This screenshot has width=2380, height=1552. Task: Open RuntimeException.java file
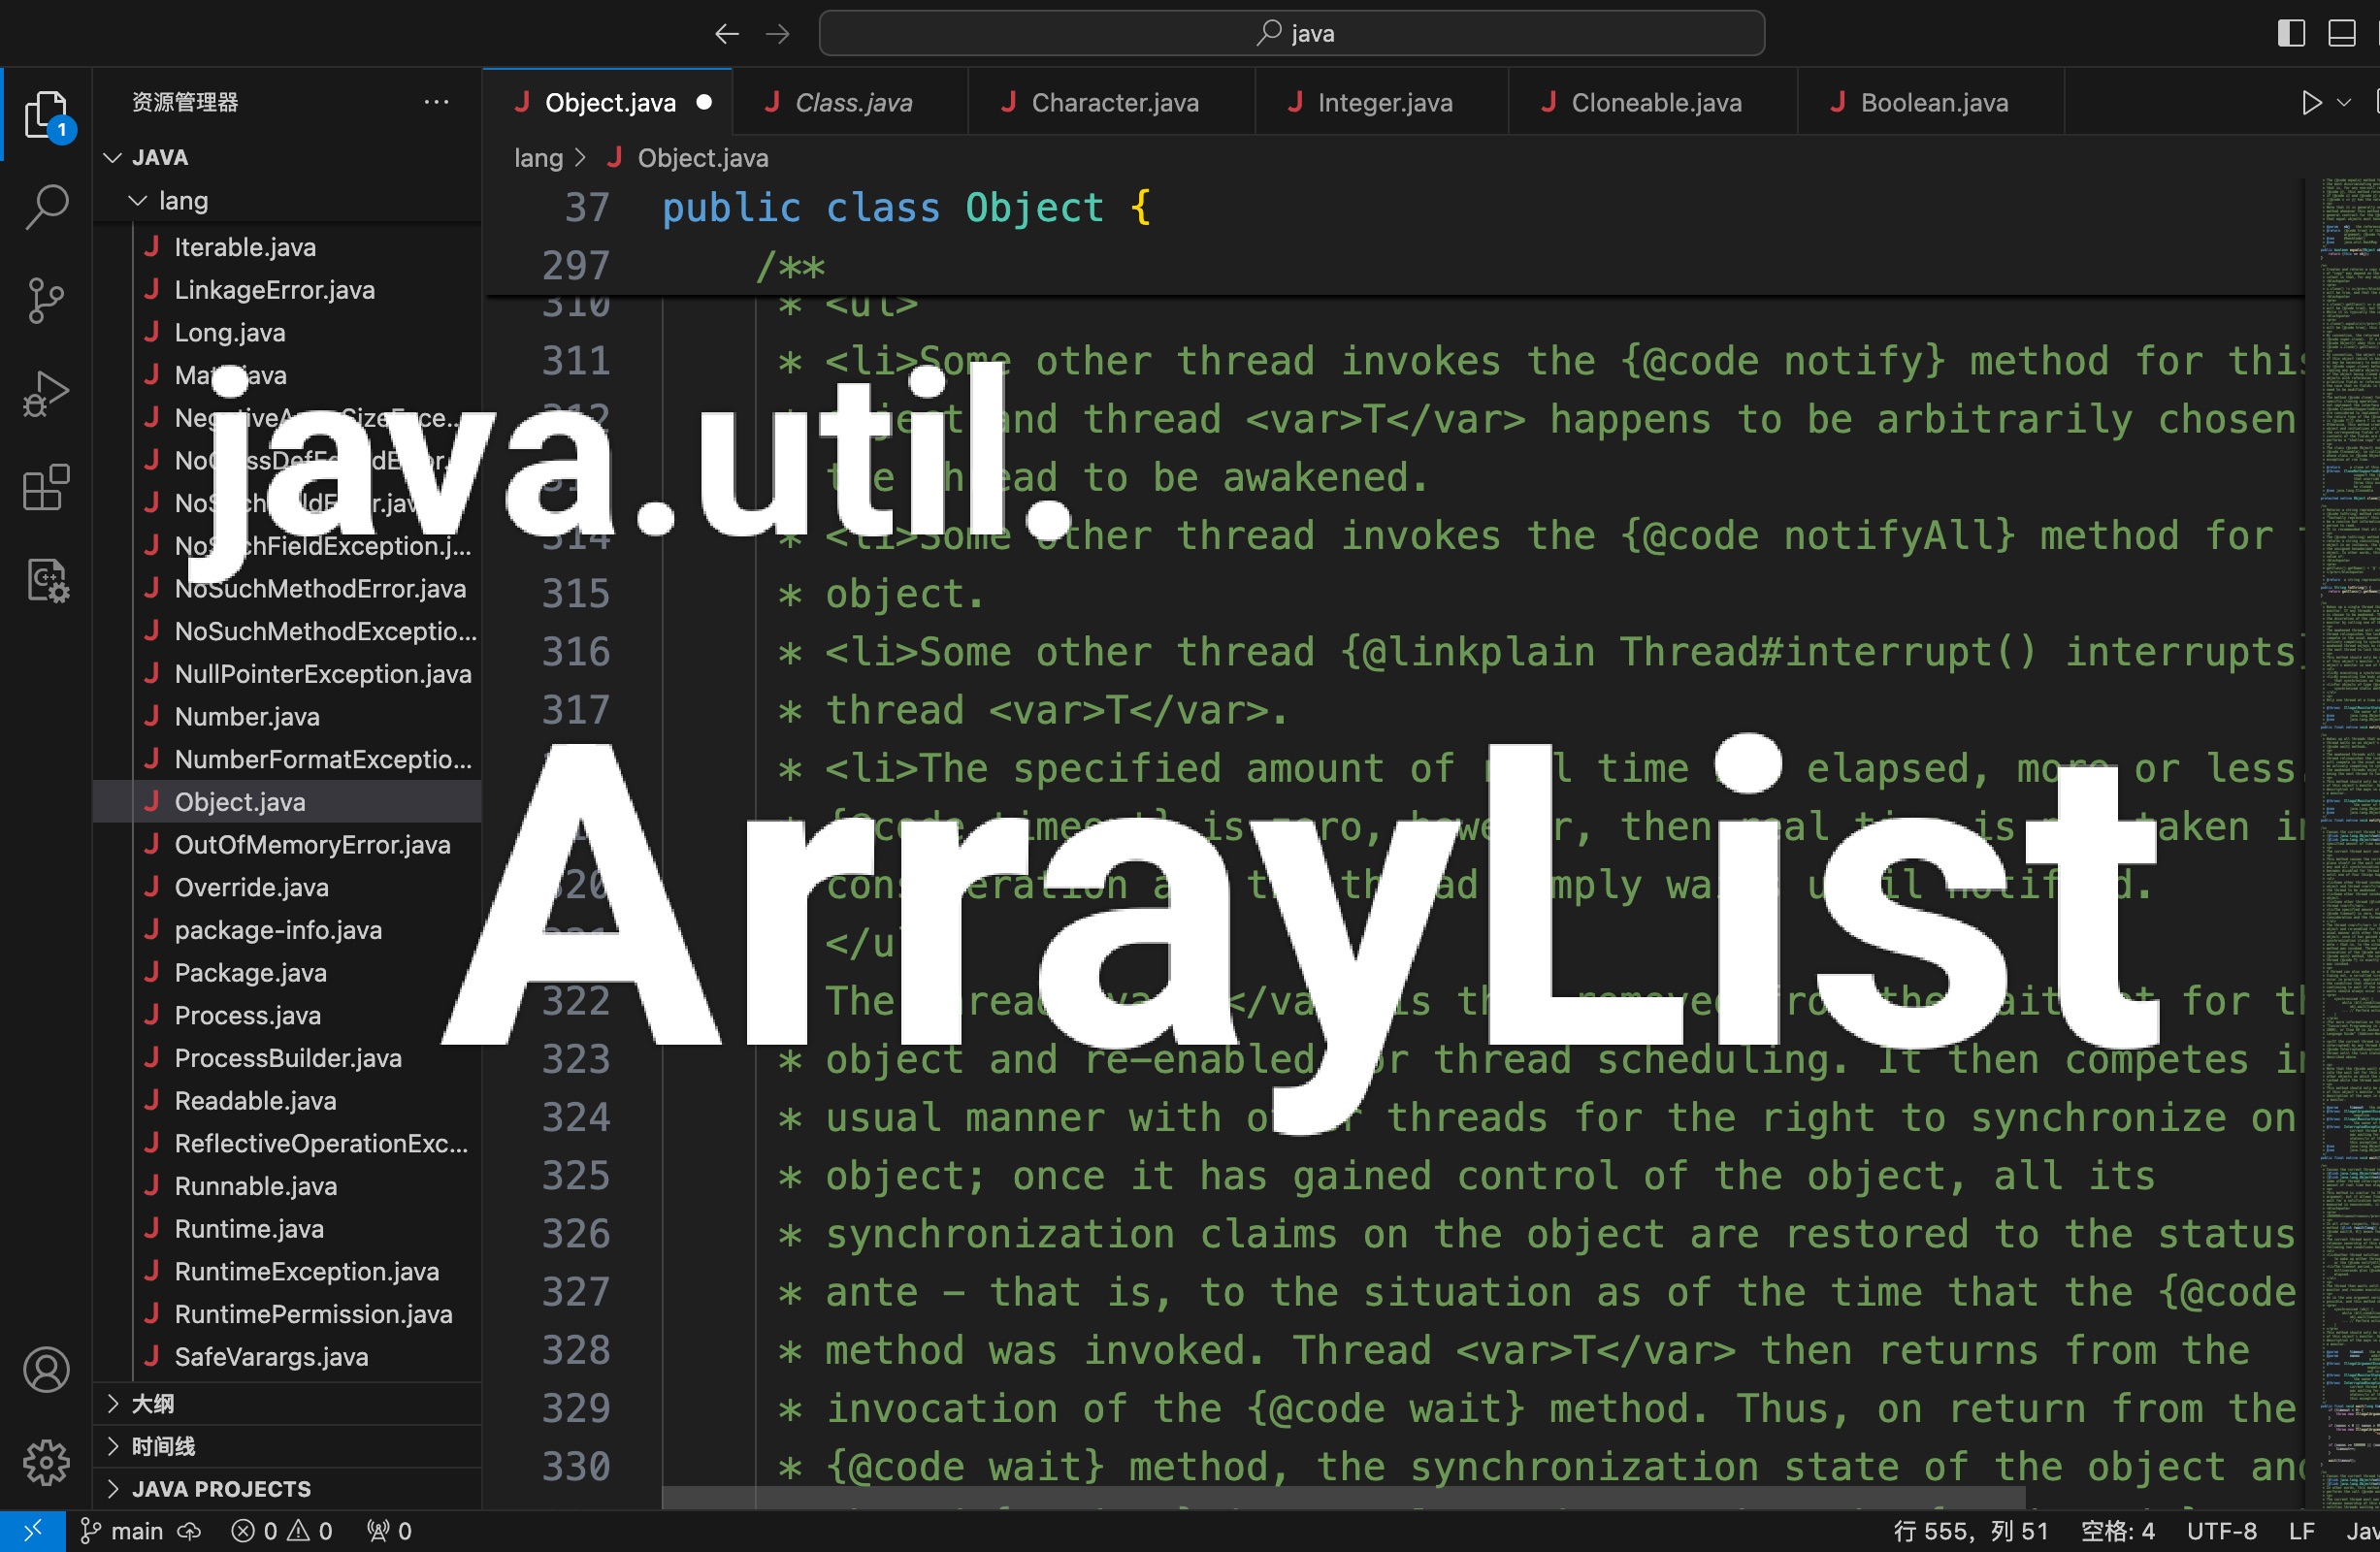pyautogui.click(x=287, y=1271)
